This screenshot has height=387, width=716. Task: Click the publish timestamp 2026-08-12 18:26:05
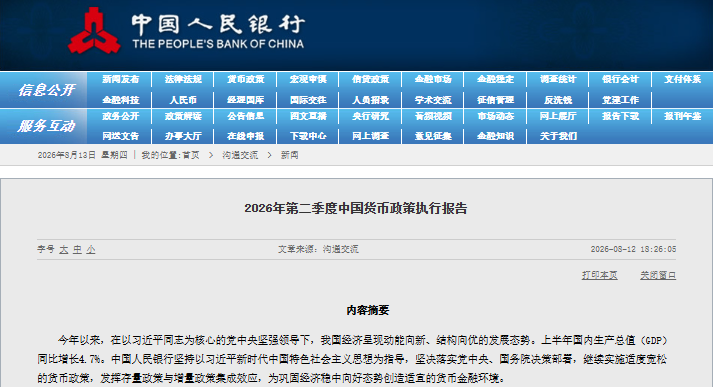[633, 249]
